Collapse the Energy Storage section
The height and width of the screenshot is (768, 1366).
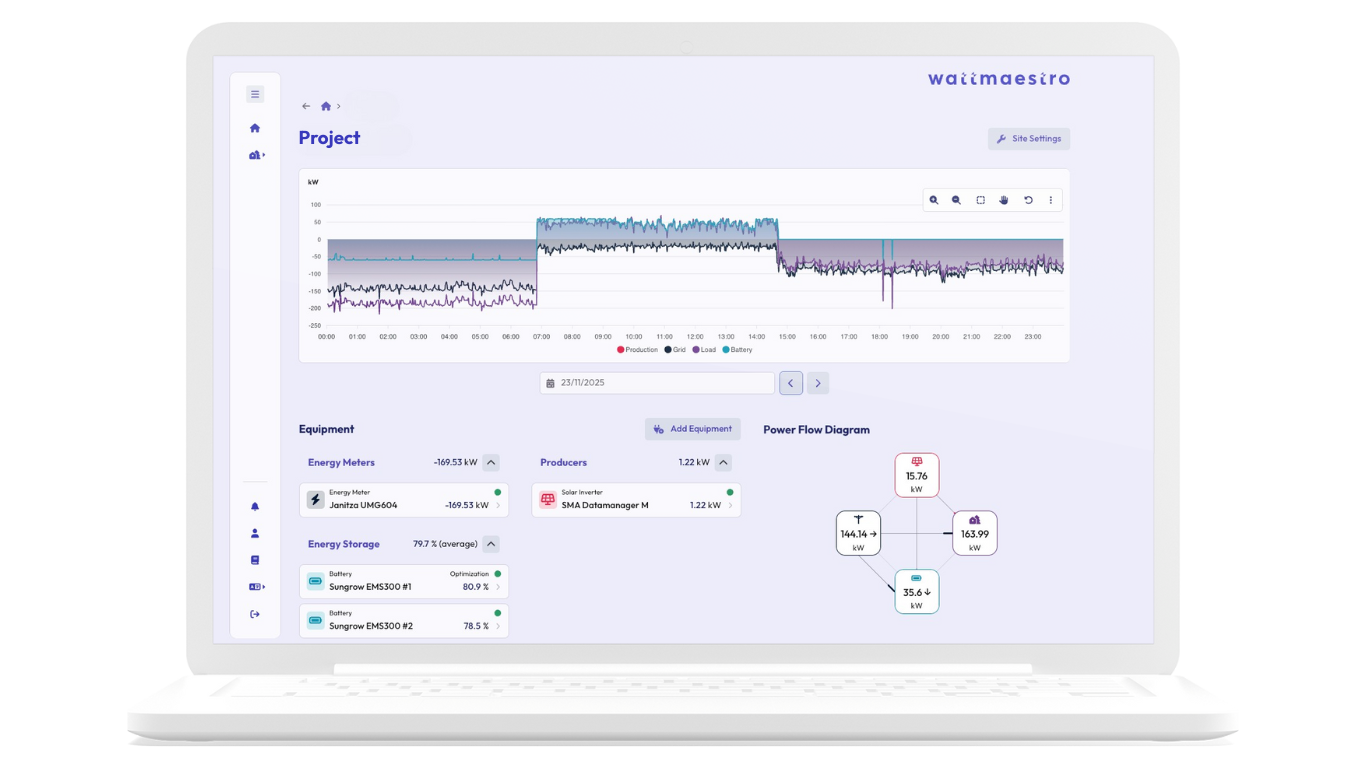(490, 545)
